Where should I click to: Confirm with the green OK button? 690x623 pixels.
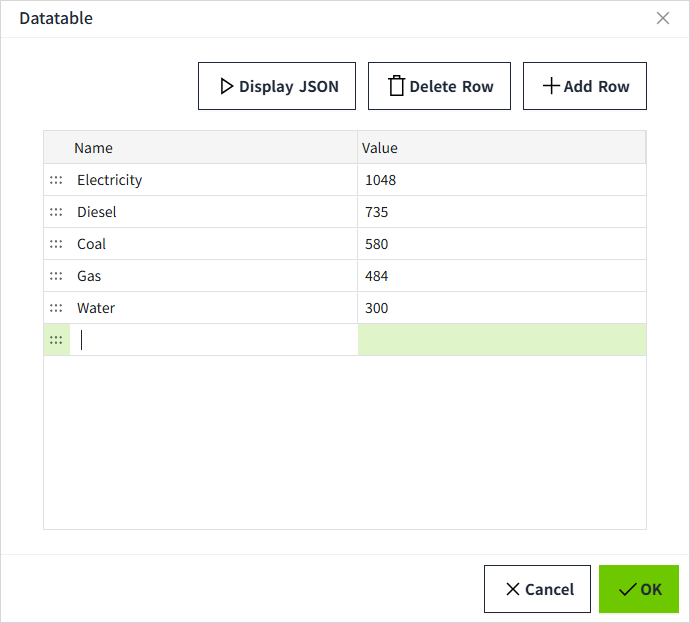[x=639, y=589]
